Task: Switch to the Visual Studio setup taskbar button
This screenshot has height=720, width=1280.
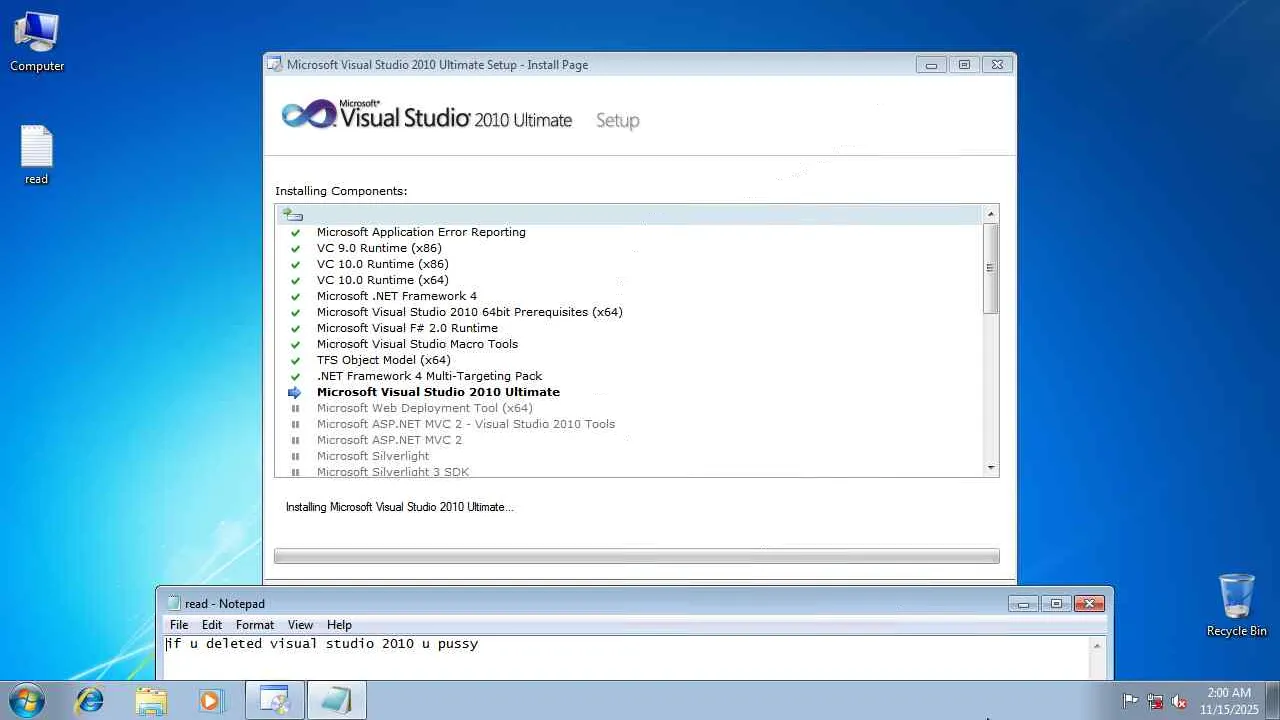Action: tap(275, 700)
